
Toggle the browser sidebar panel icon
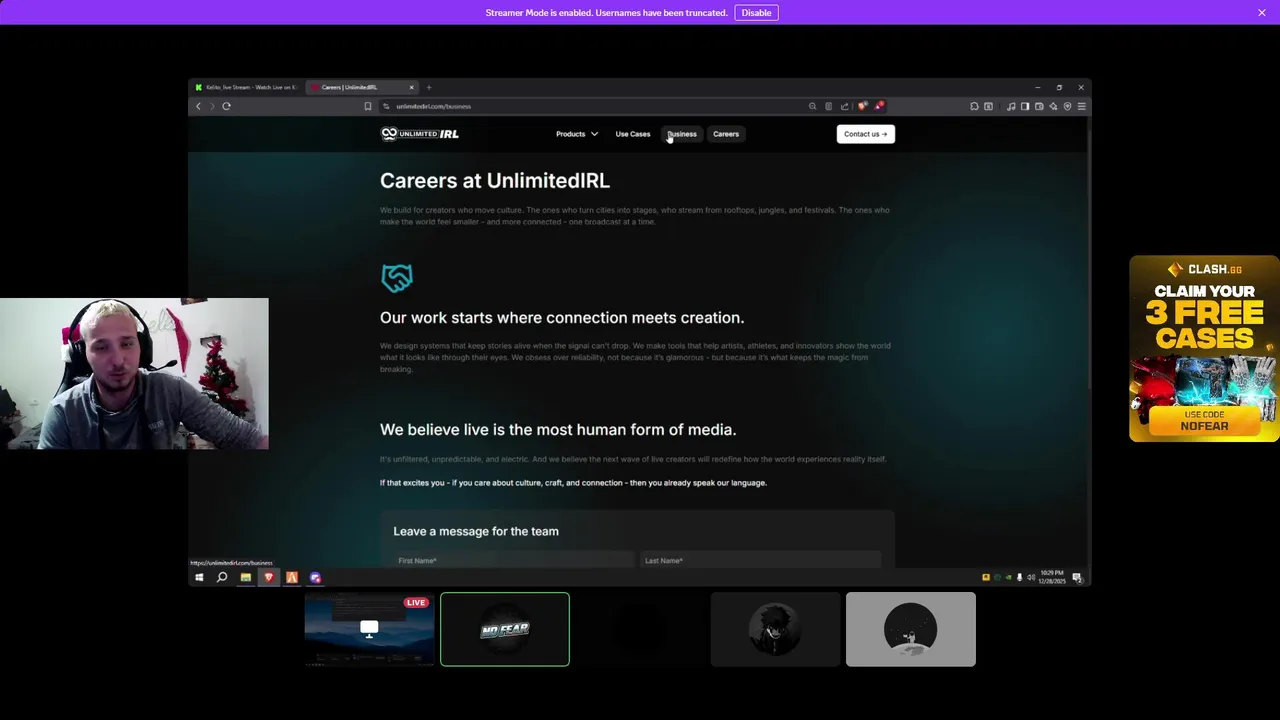[1025, 106]
